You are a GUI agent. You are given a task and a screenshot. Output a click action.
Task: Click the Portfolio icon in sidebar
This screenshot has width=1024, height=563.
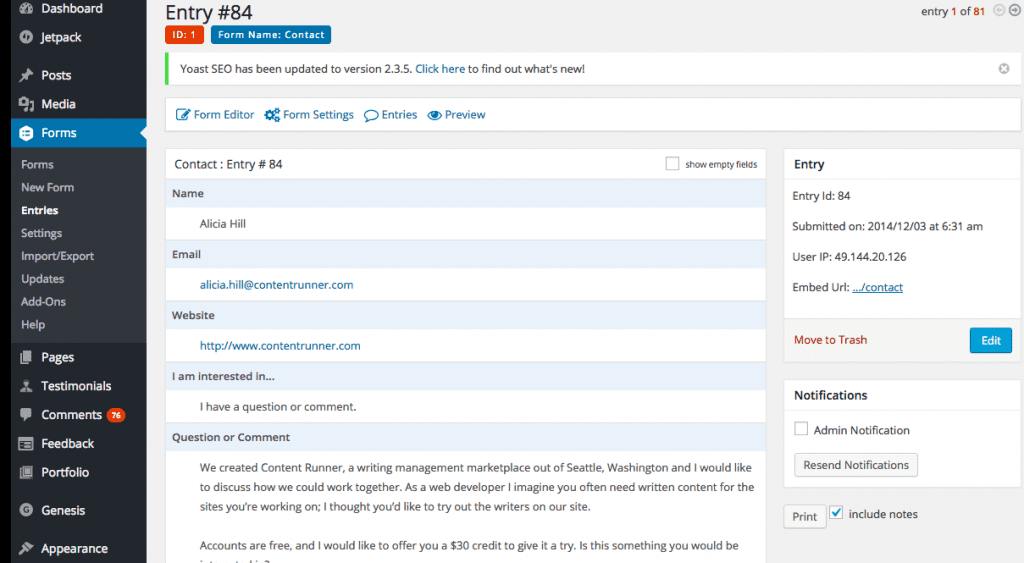pyautogui.click(x=26, y=472)
